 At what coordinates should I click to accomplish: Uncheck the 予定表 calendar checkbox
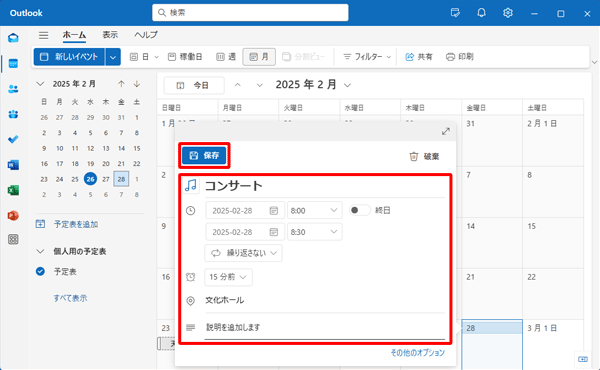click(40, 271)
